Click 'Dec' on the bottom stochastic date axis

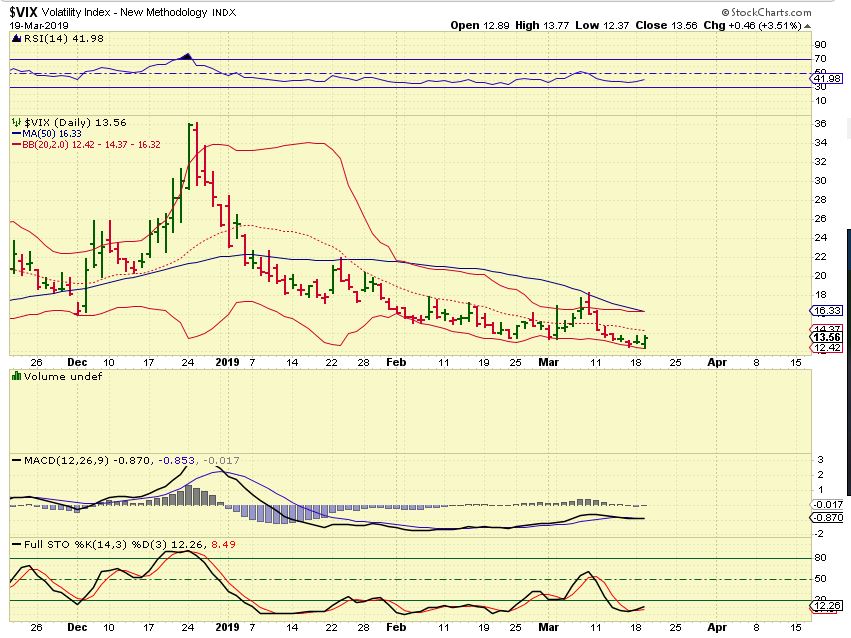coord(77,627)
